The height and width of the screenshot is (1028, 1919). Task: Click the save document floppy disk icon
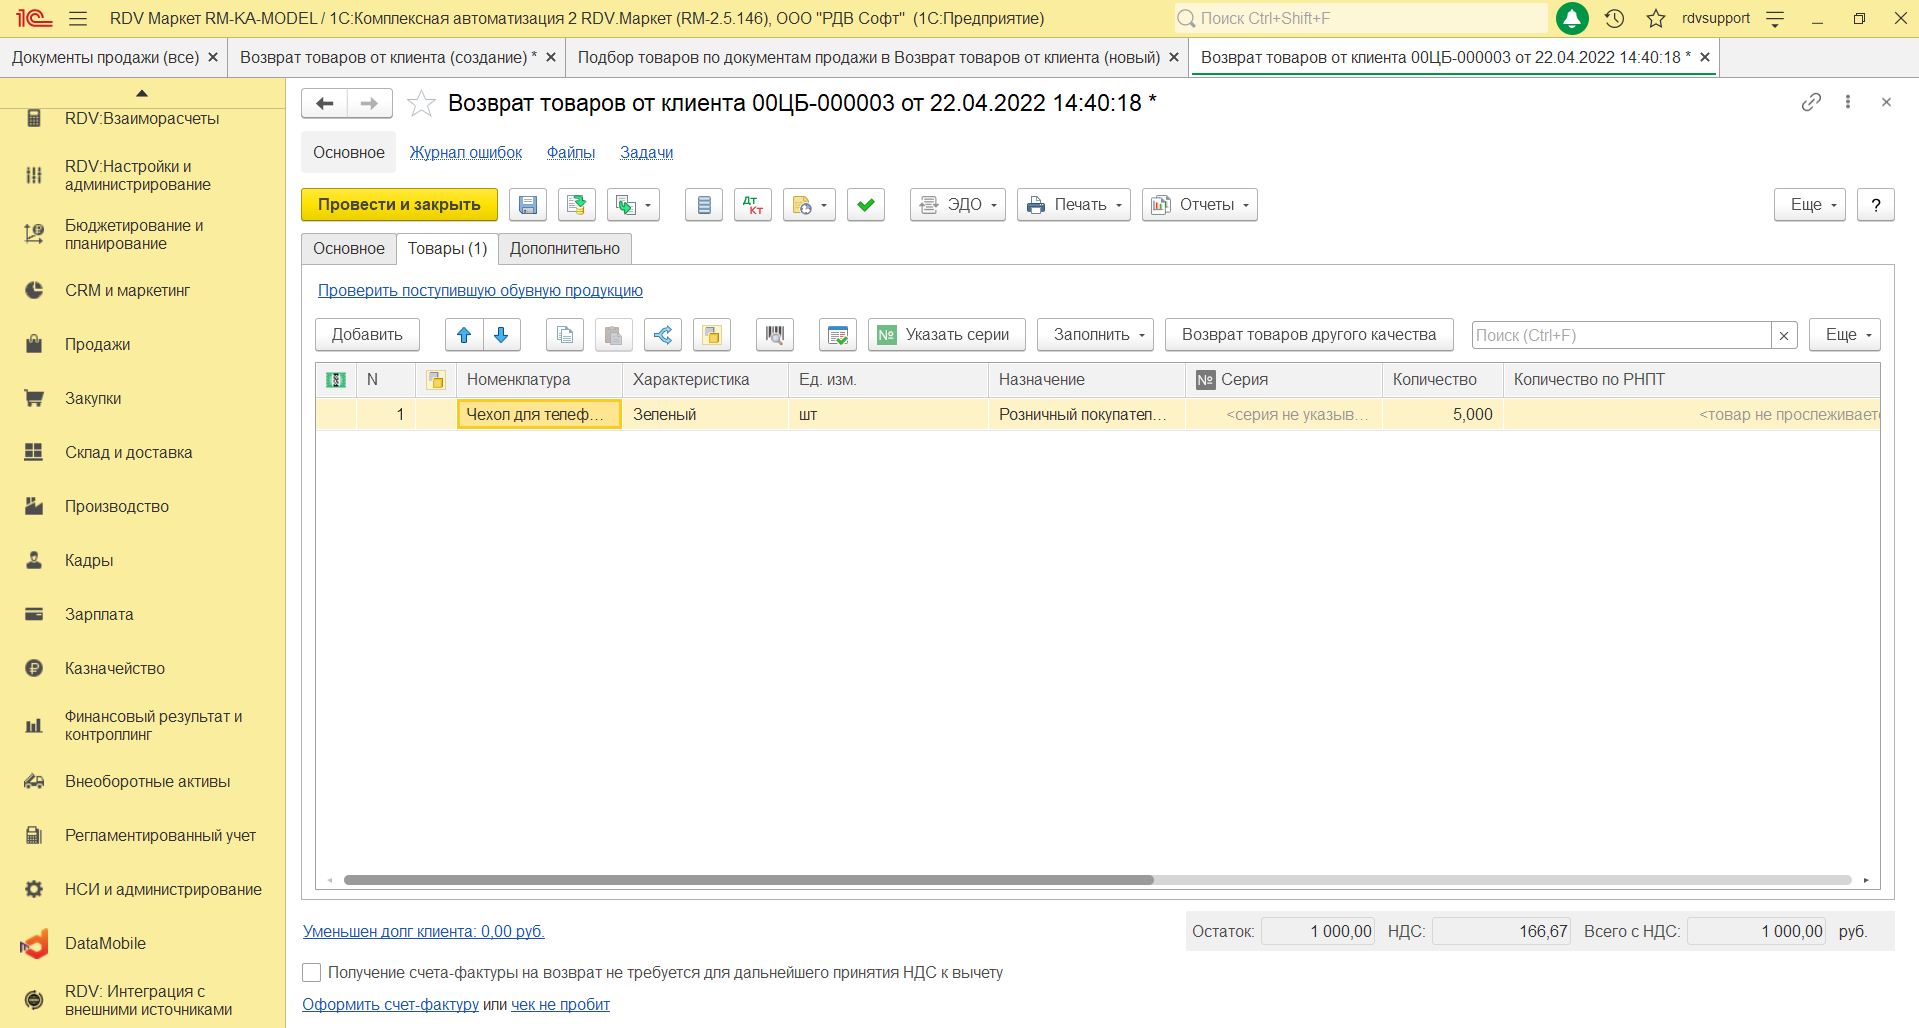point(527,205)
